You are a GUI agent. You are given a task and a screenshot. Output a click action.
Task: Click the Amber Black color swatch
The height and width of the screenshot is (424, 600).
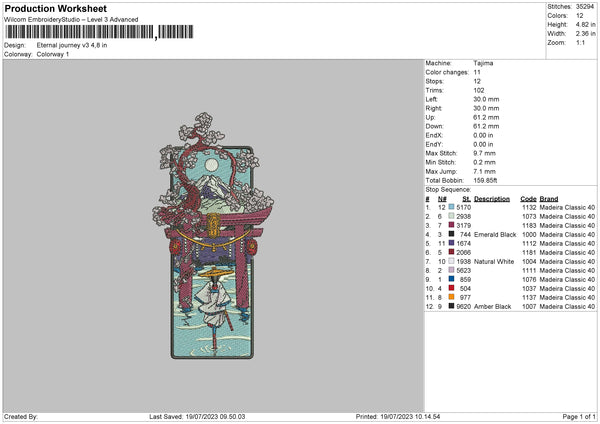coord(451,306)
